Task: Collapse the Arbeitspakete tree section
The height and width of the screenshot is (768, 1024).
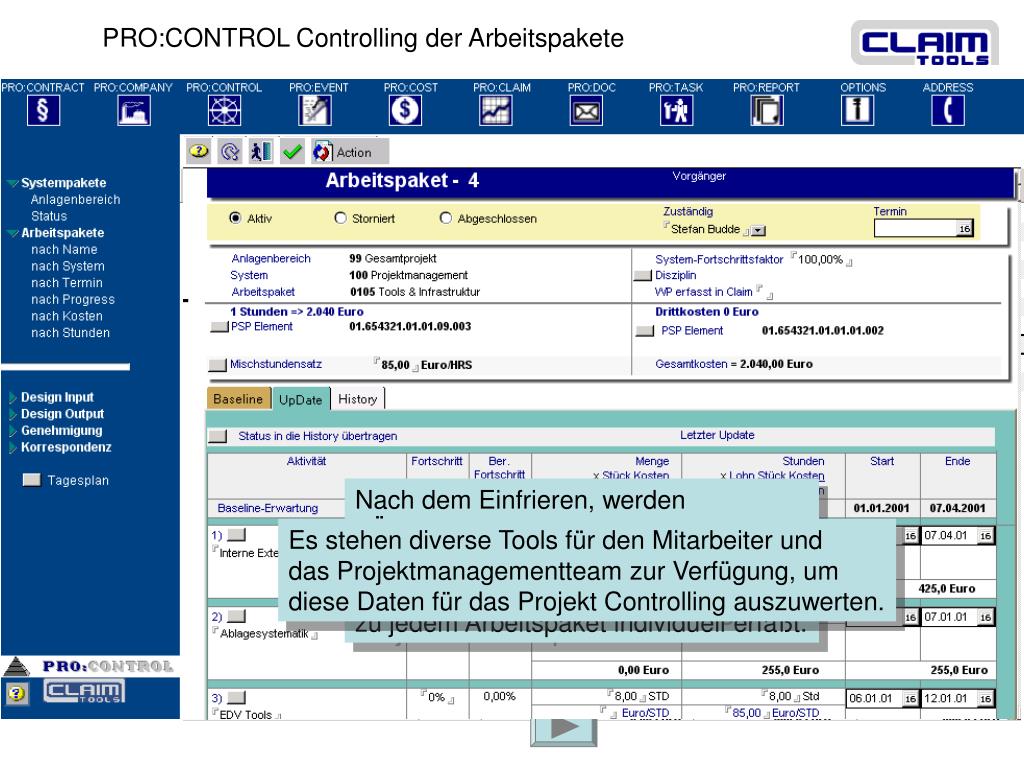Action: [x=12, y=233]
